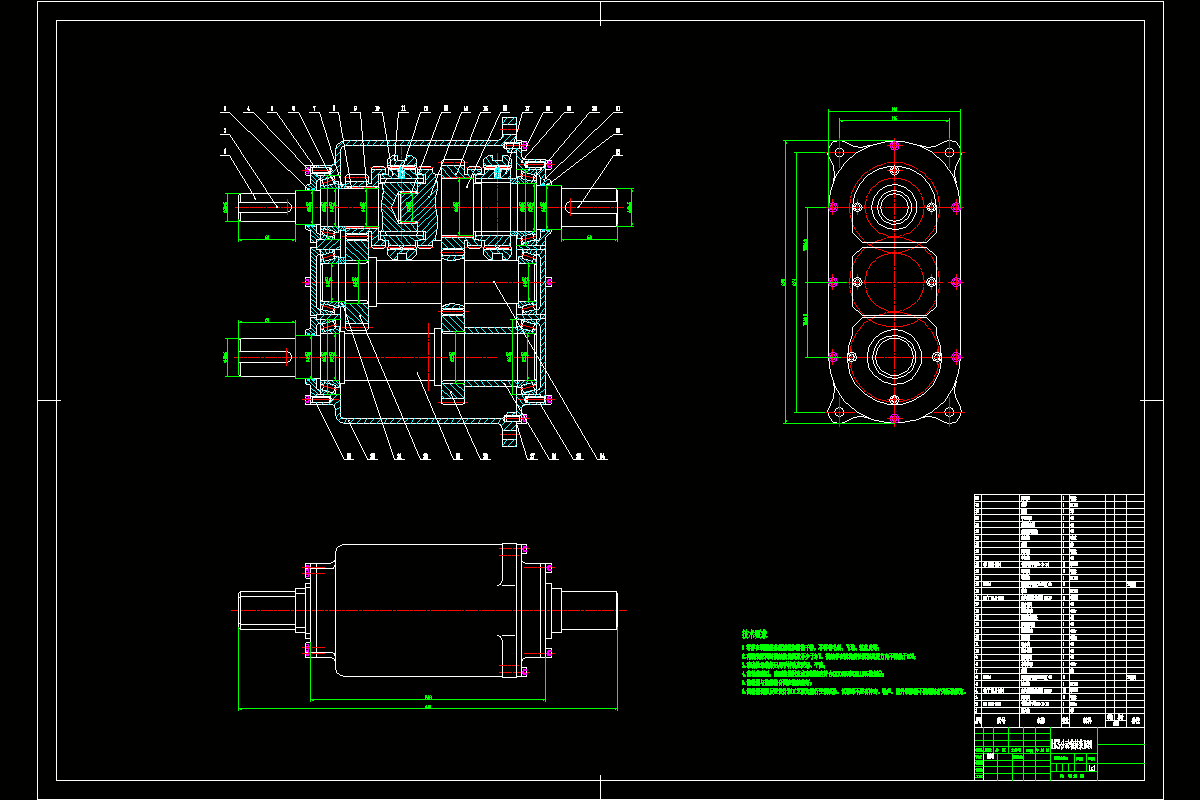Select the upper-right shaft end in section view
This screenshot has width=1200, height=800.
[590, 206]
